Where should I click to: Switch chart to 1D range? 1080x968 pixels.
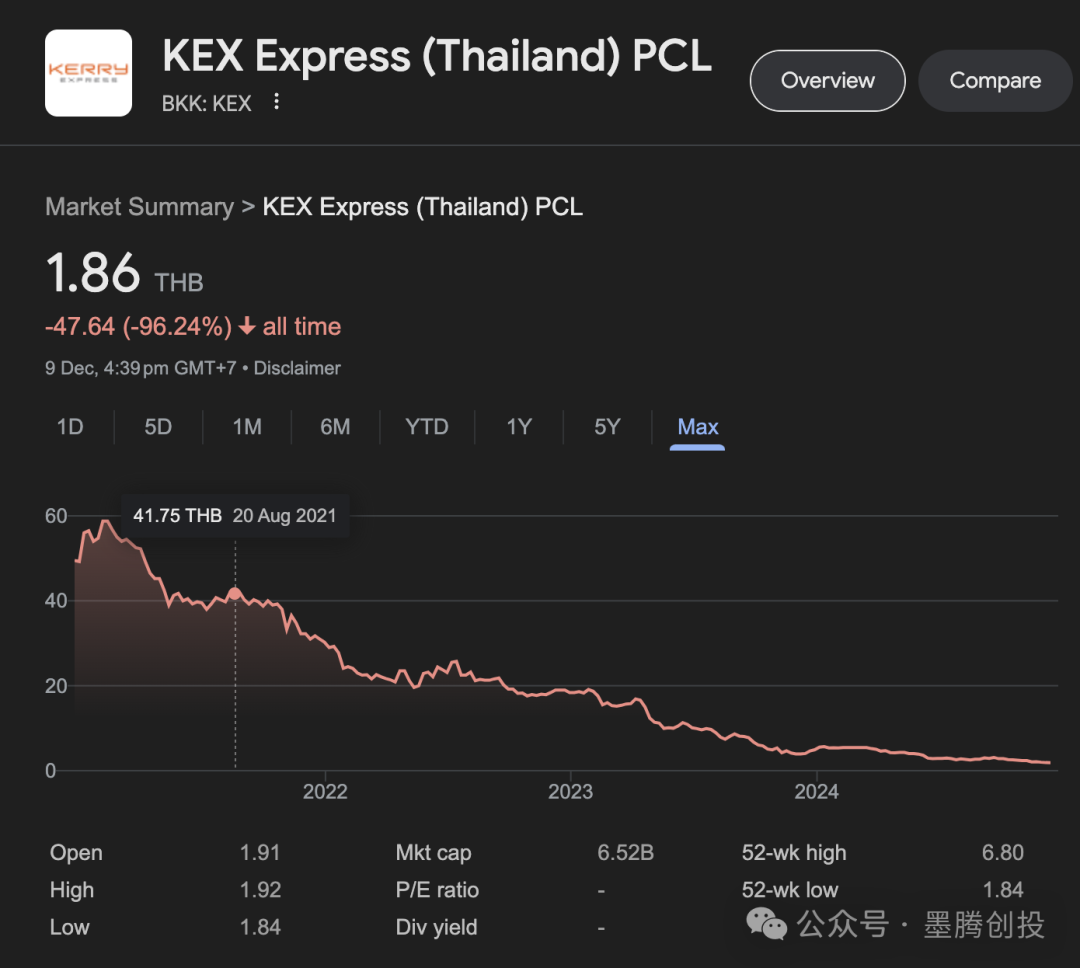click(70, 427)
